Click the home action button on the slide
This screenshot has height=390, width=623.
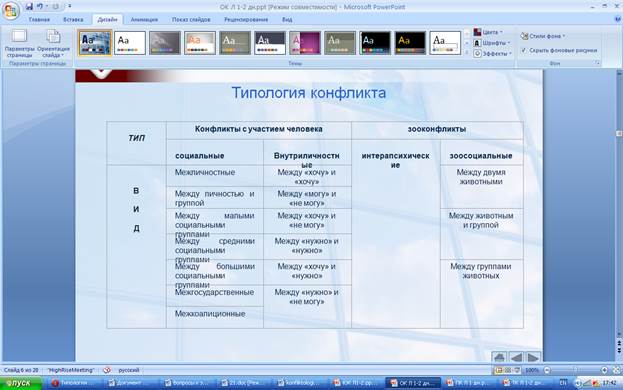499,357
